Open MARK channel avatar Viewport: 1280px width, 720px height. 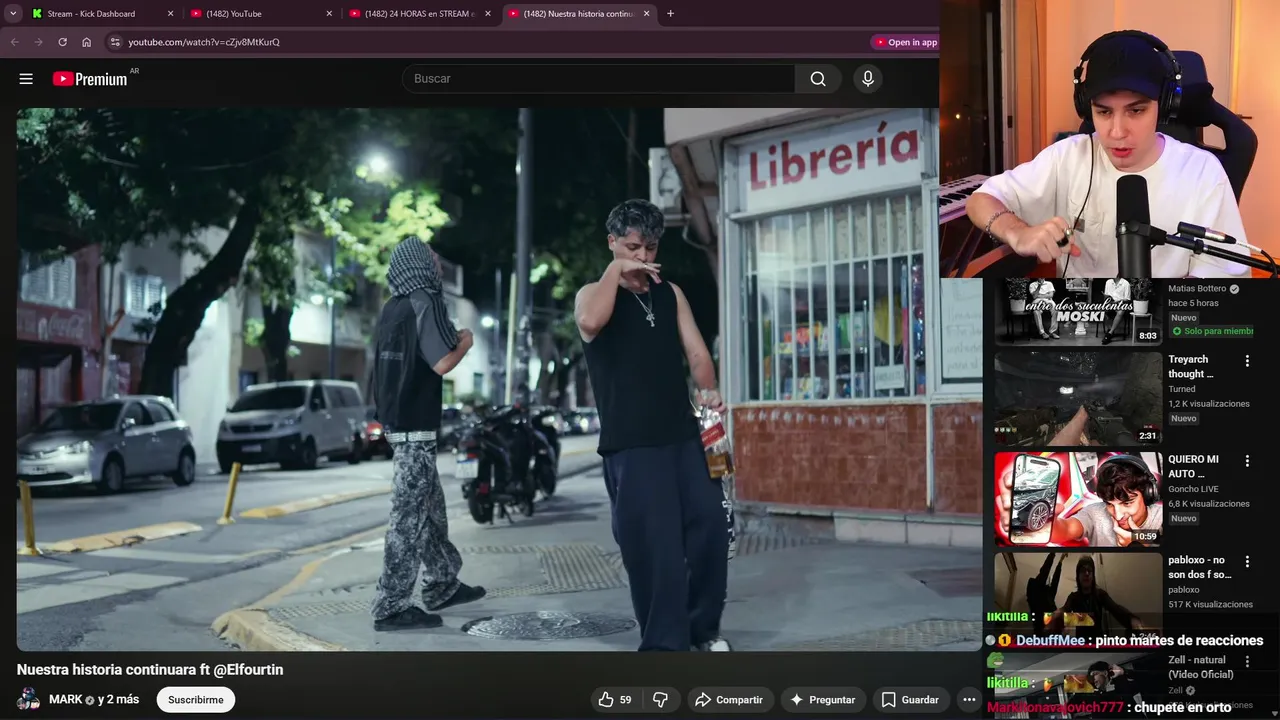coord(29,699)
